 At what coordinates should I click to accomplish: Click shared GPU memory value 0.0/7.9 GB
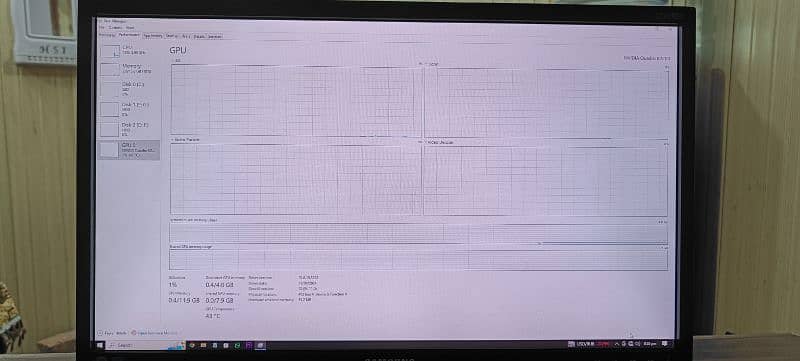click(x=220, y=301)
